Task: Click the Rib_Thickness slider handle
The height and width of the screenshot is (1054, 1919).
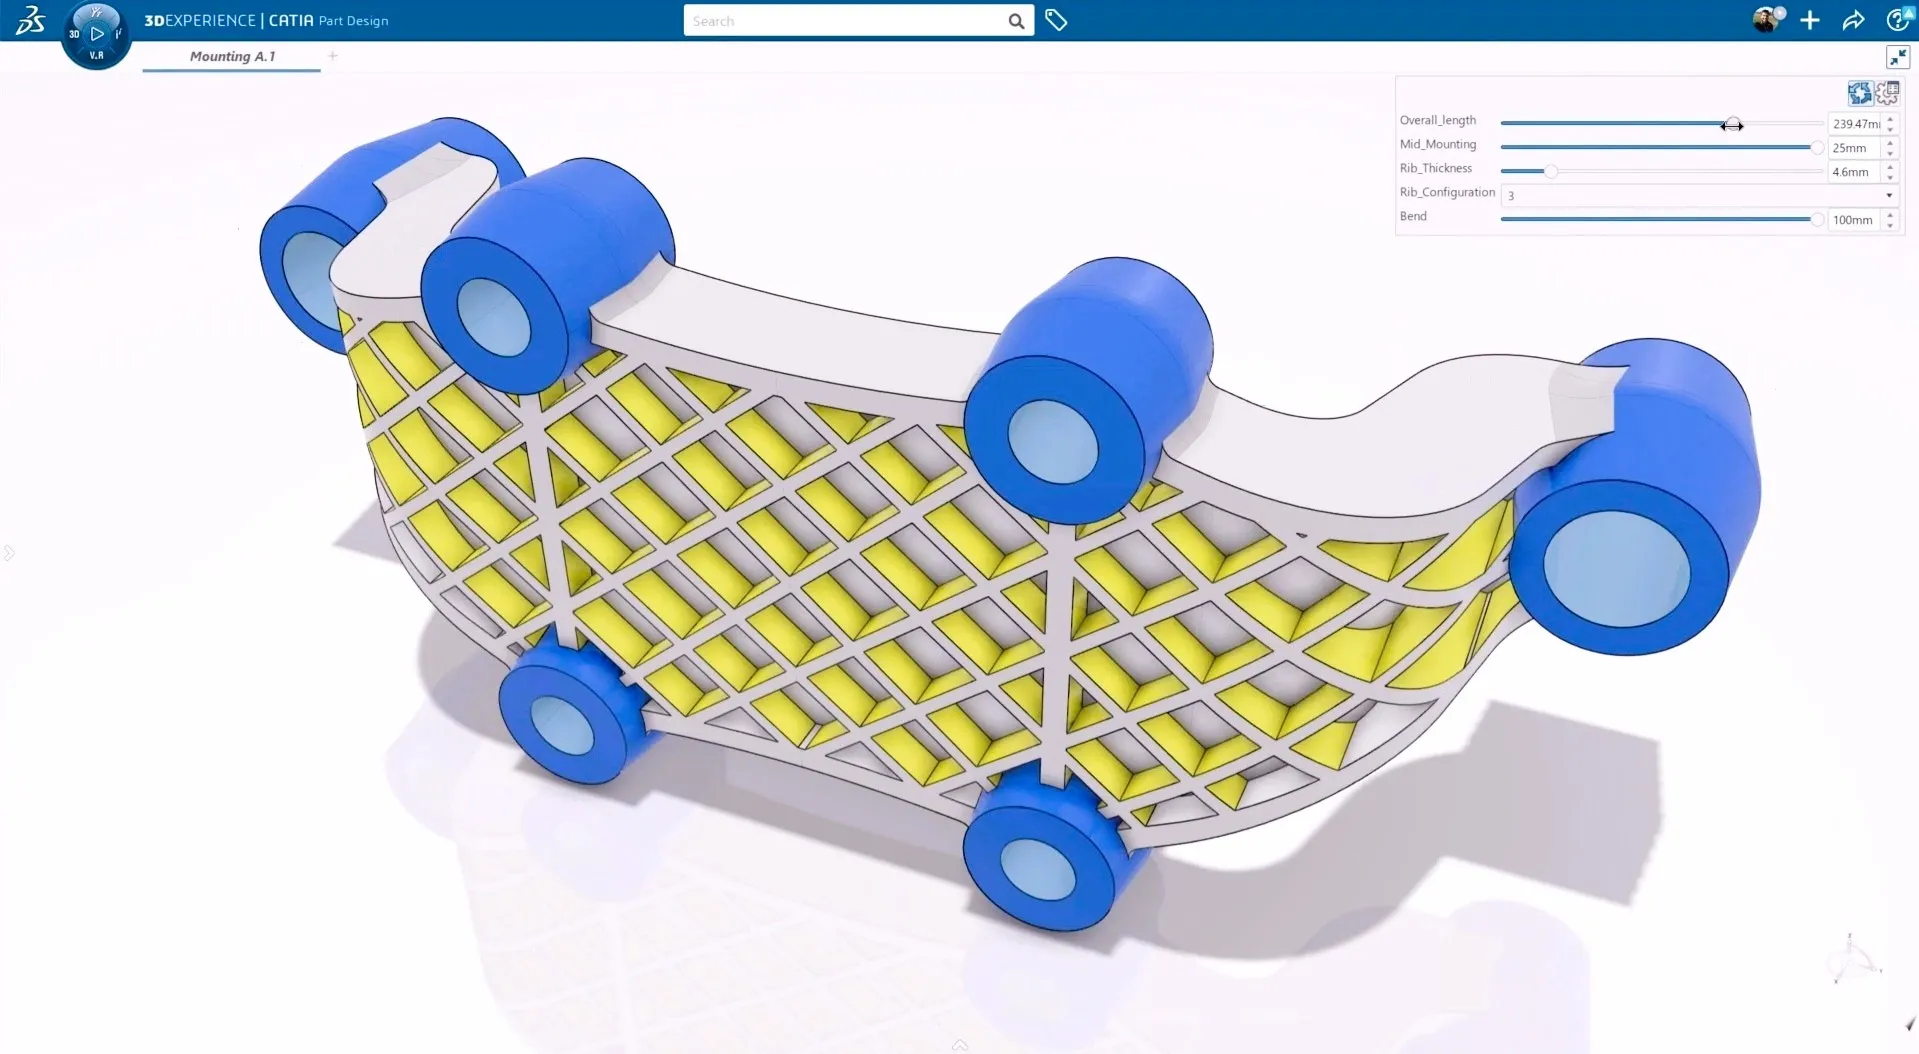Action: [x=1551, y=171]
